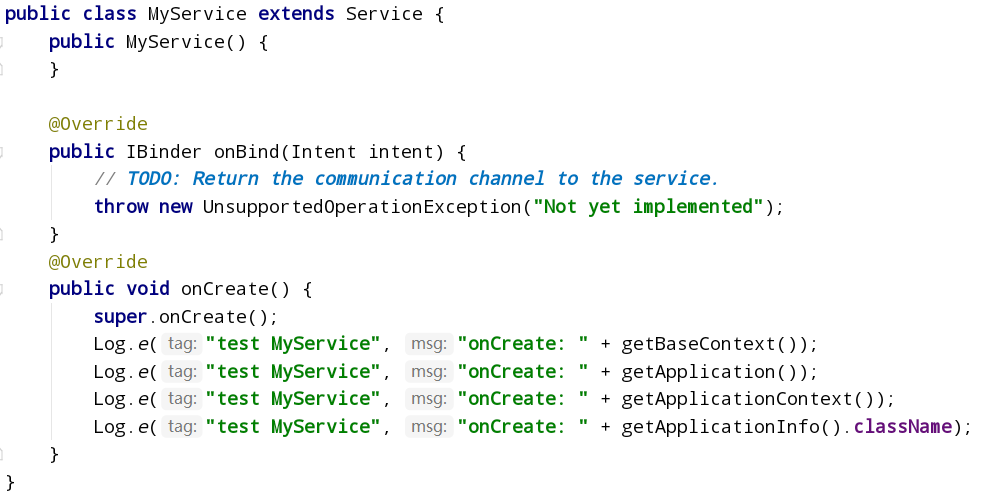Click the 'void' keyword
This screenshot has height=491, width=996.
tap(148, 289)
